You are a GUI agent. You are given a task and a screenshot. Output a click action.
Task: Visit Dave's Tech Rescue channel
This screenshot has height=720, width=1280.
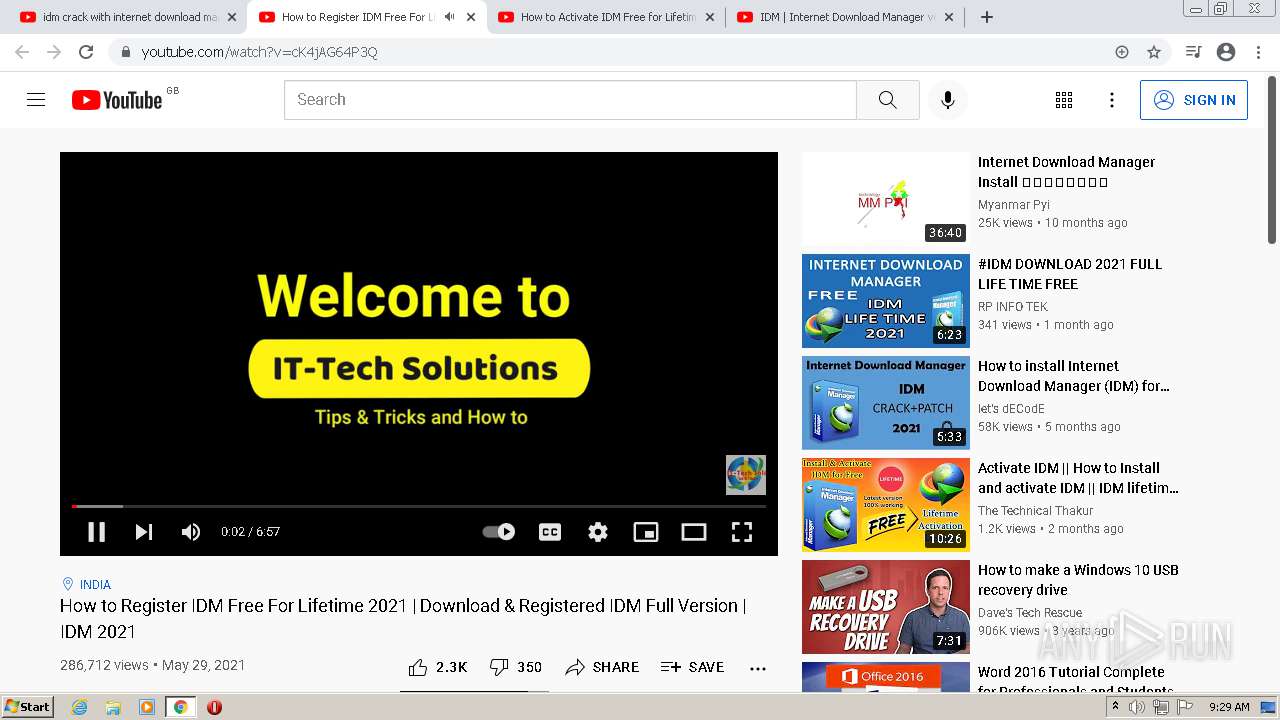(x=1030, y=612)
